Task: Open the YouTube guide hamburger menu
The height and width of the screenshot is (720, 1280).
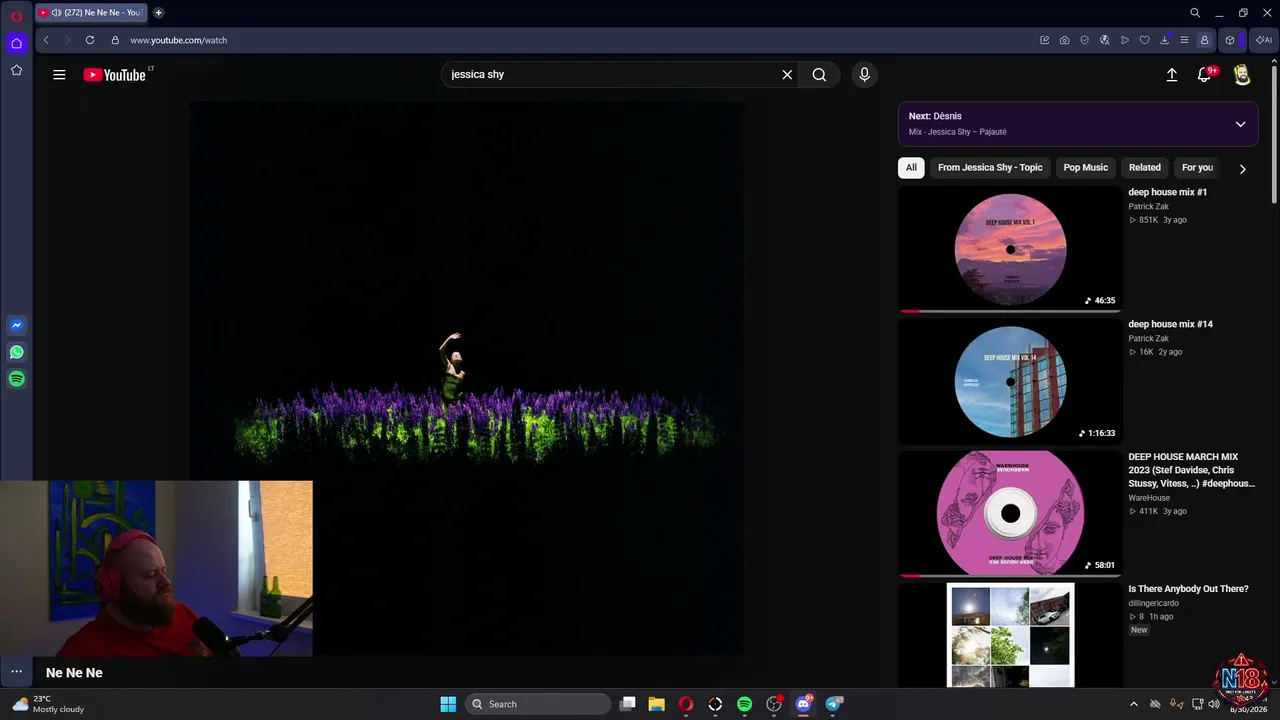Action: (59, 75)
